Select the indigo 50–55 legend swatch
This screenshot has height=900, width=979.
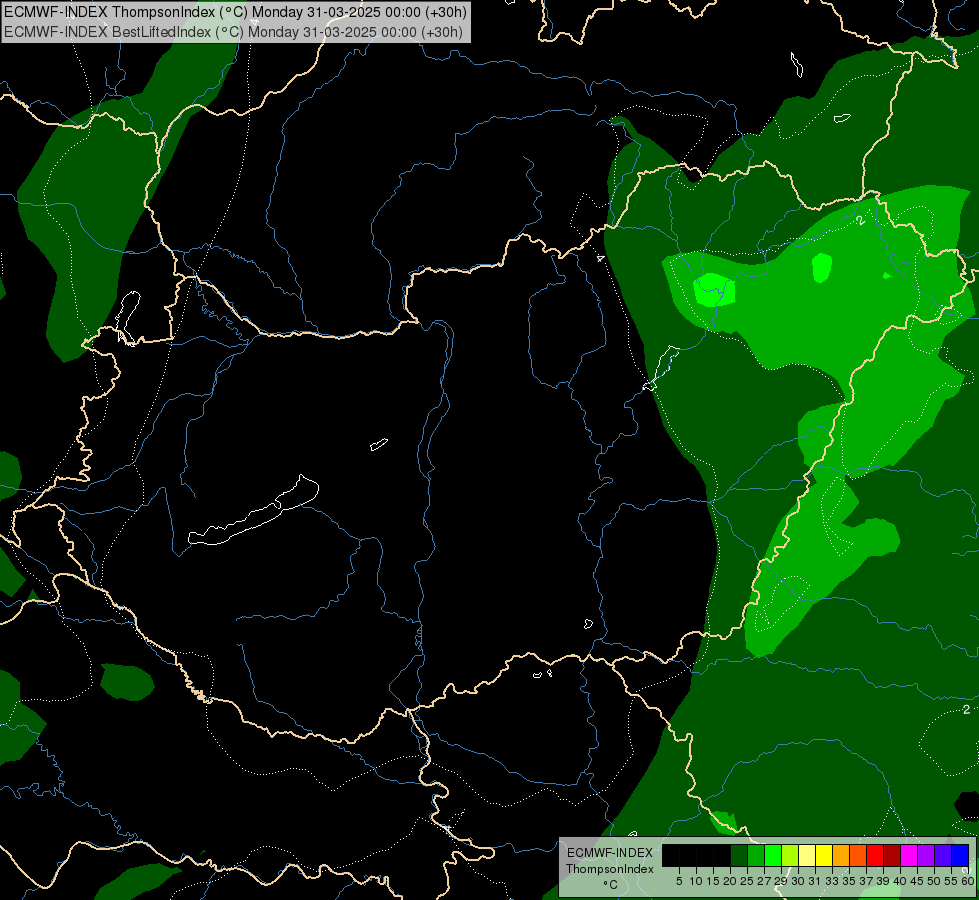(943, 855)
